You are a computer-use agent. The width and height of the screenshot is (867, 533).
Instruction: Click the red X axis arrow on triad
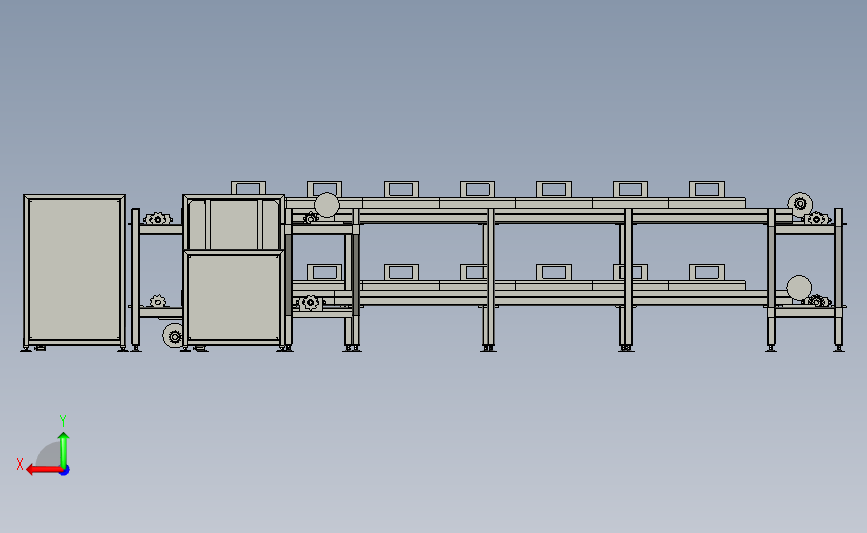point(44,470)
